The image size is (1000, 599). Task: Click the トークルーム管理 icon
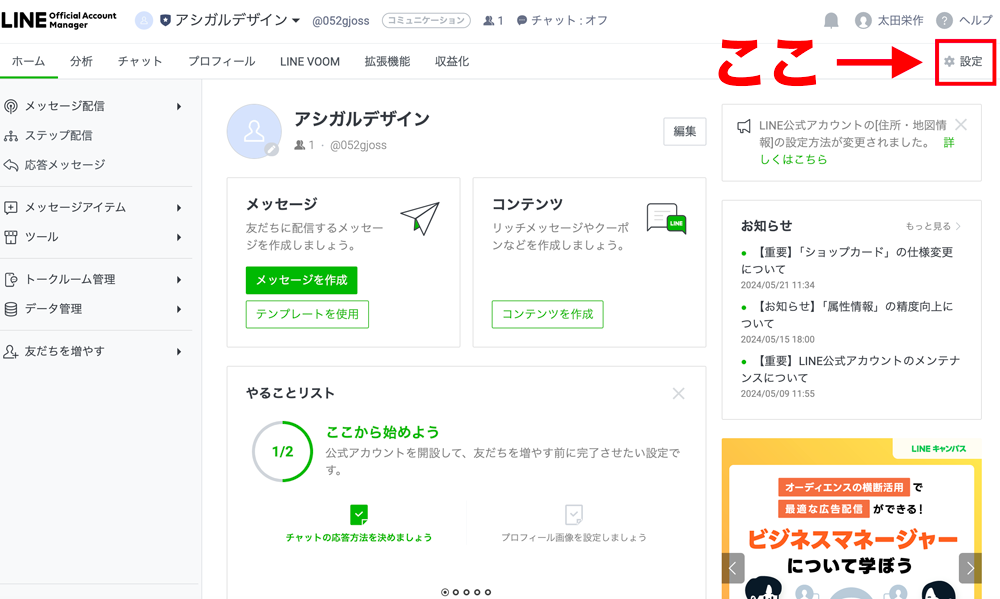(11, 279)
